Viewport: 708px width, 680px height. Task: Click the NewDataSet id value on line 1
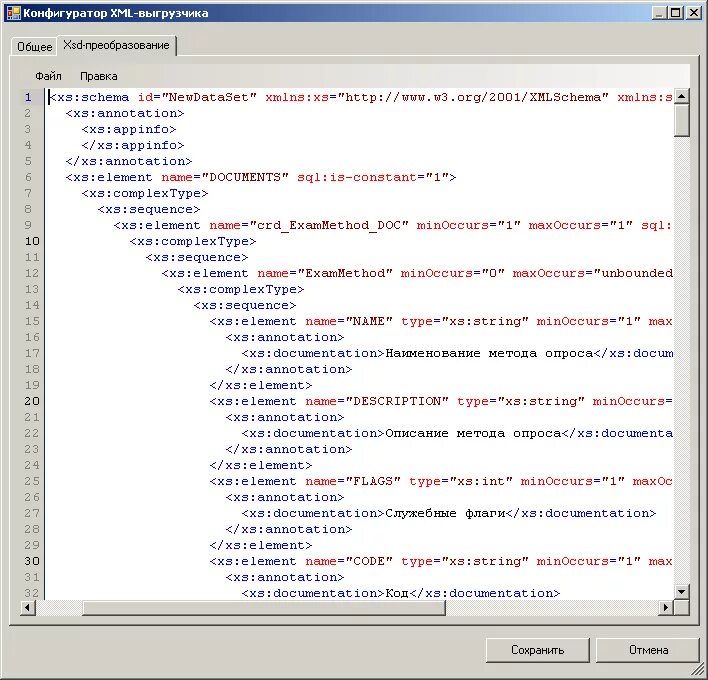pos(209,97)
